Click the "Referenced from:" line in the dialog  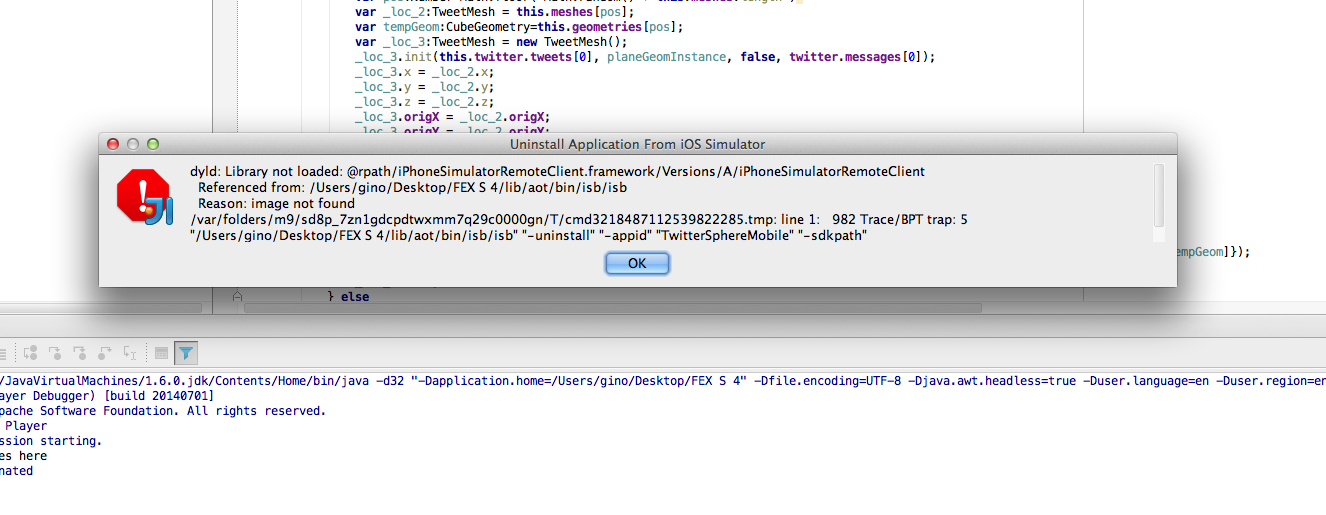412,188
